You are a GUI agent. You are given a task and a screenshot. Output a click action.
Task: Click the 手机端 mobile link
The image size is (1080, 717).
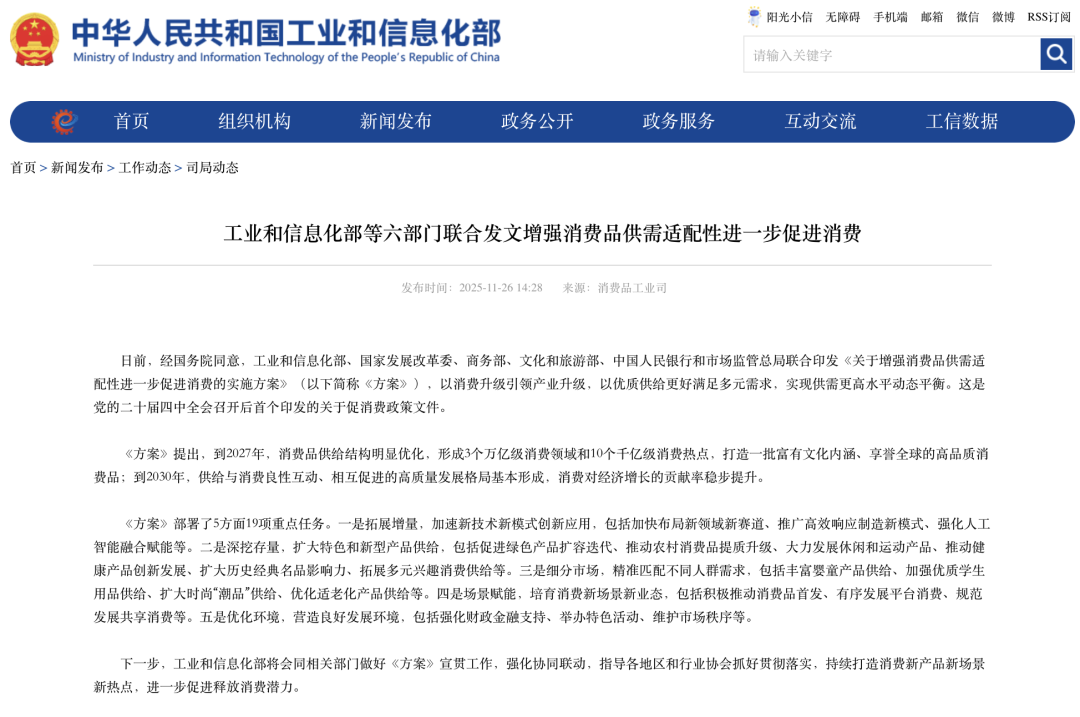[x=891, y=17]
